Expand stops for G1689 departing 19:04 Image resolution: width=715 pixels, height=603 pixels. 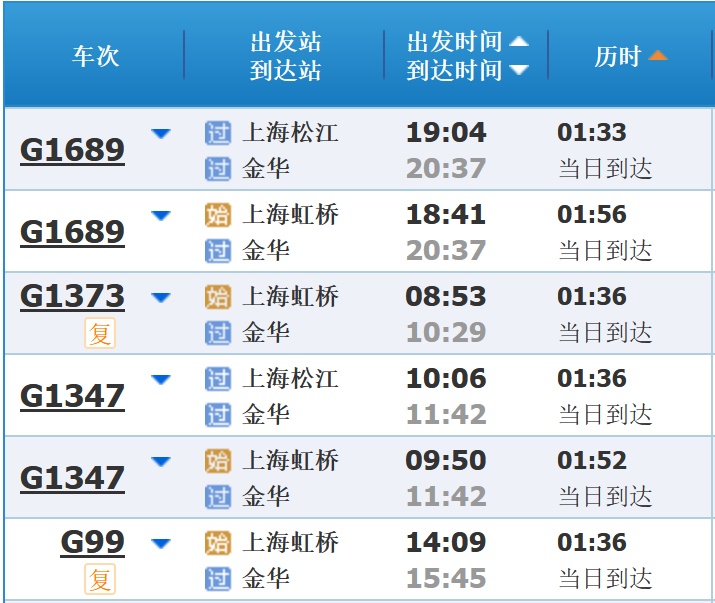(160, 133)
